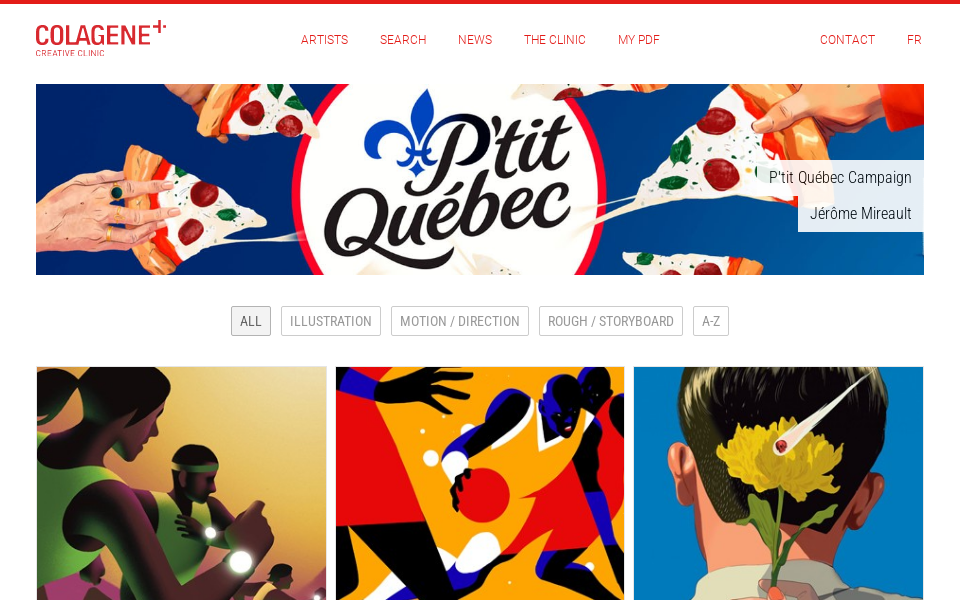
Task: Open the News section
Action: (475, 40)
